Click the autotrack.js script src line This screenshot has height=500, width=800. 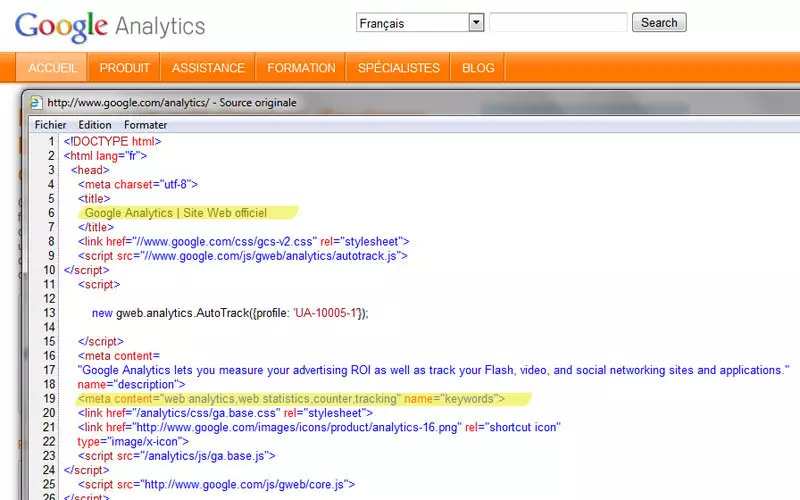coord(242,256)
